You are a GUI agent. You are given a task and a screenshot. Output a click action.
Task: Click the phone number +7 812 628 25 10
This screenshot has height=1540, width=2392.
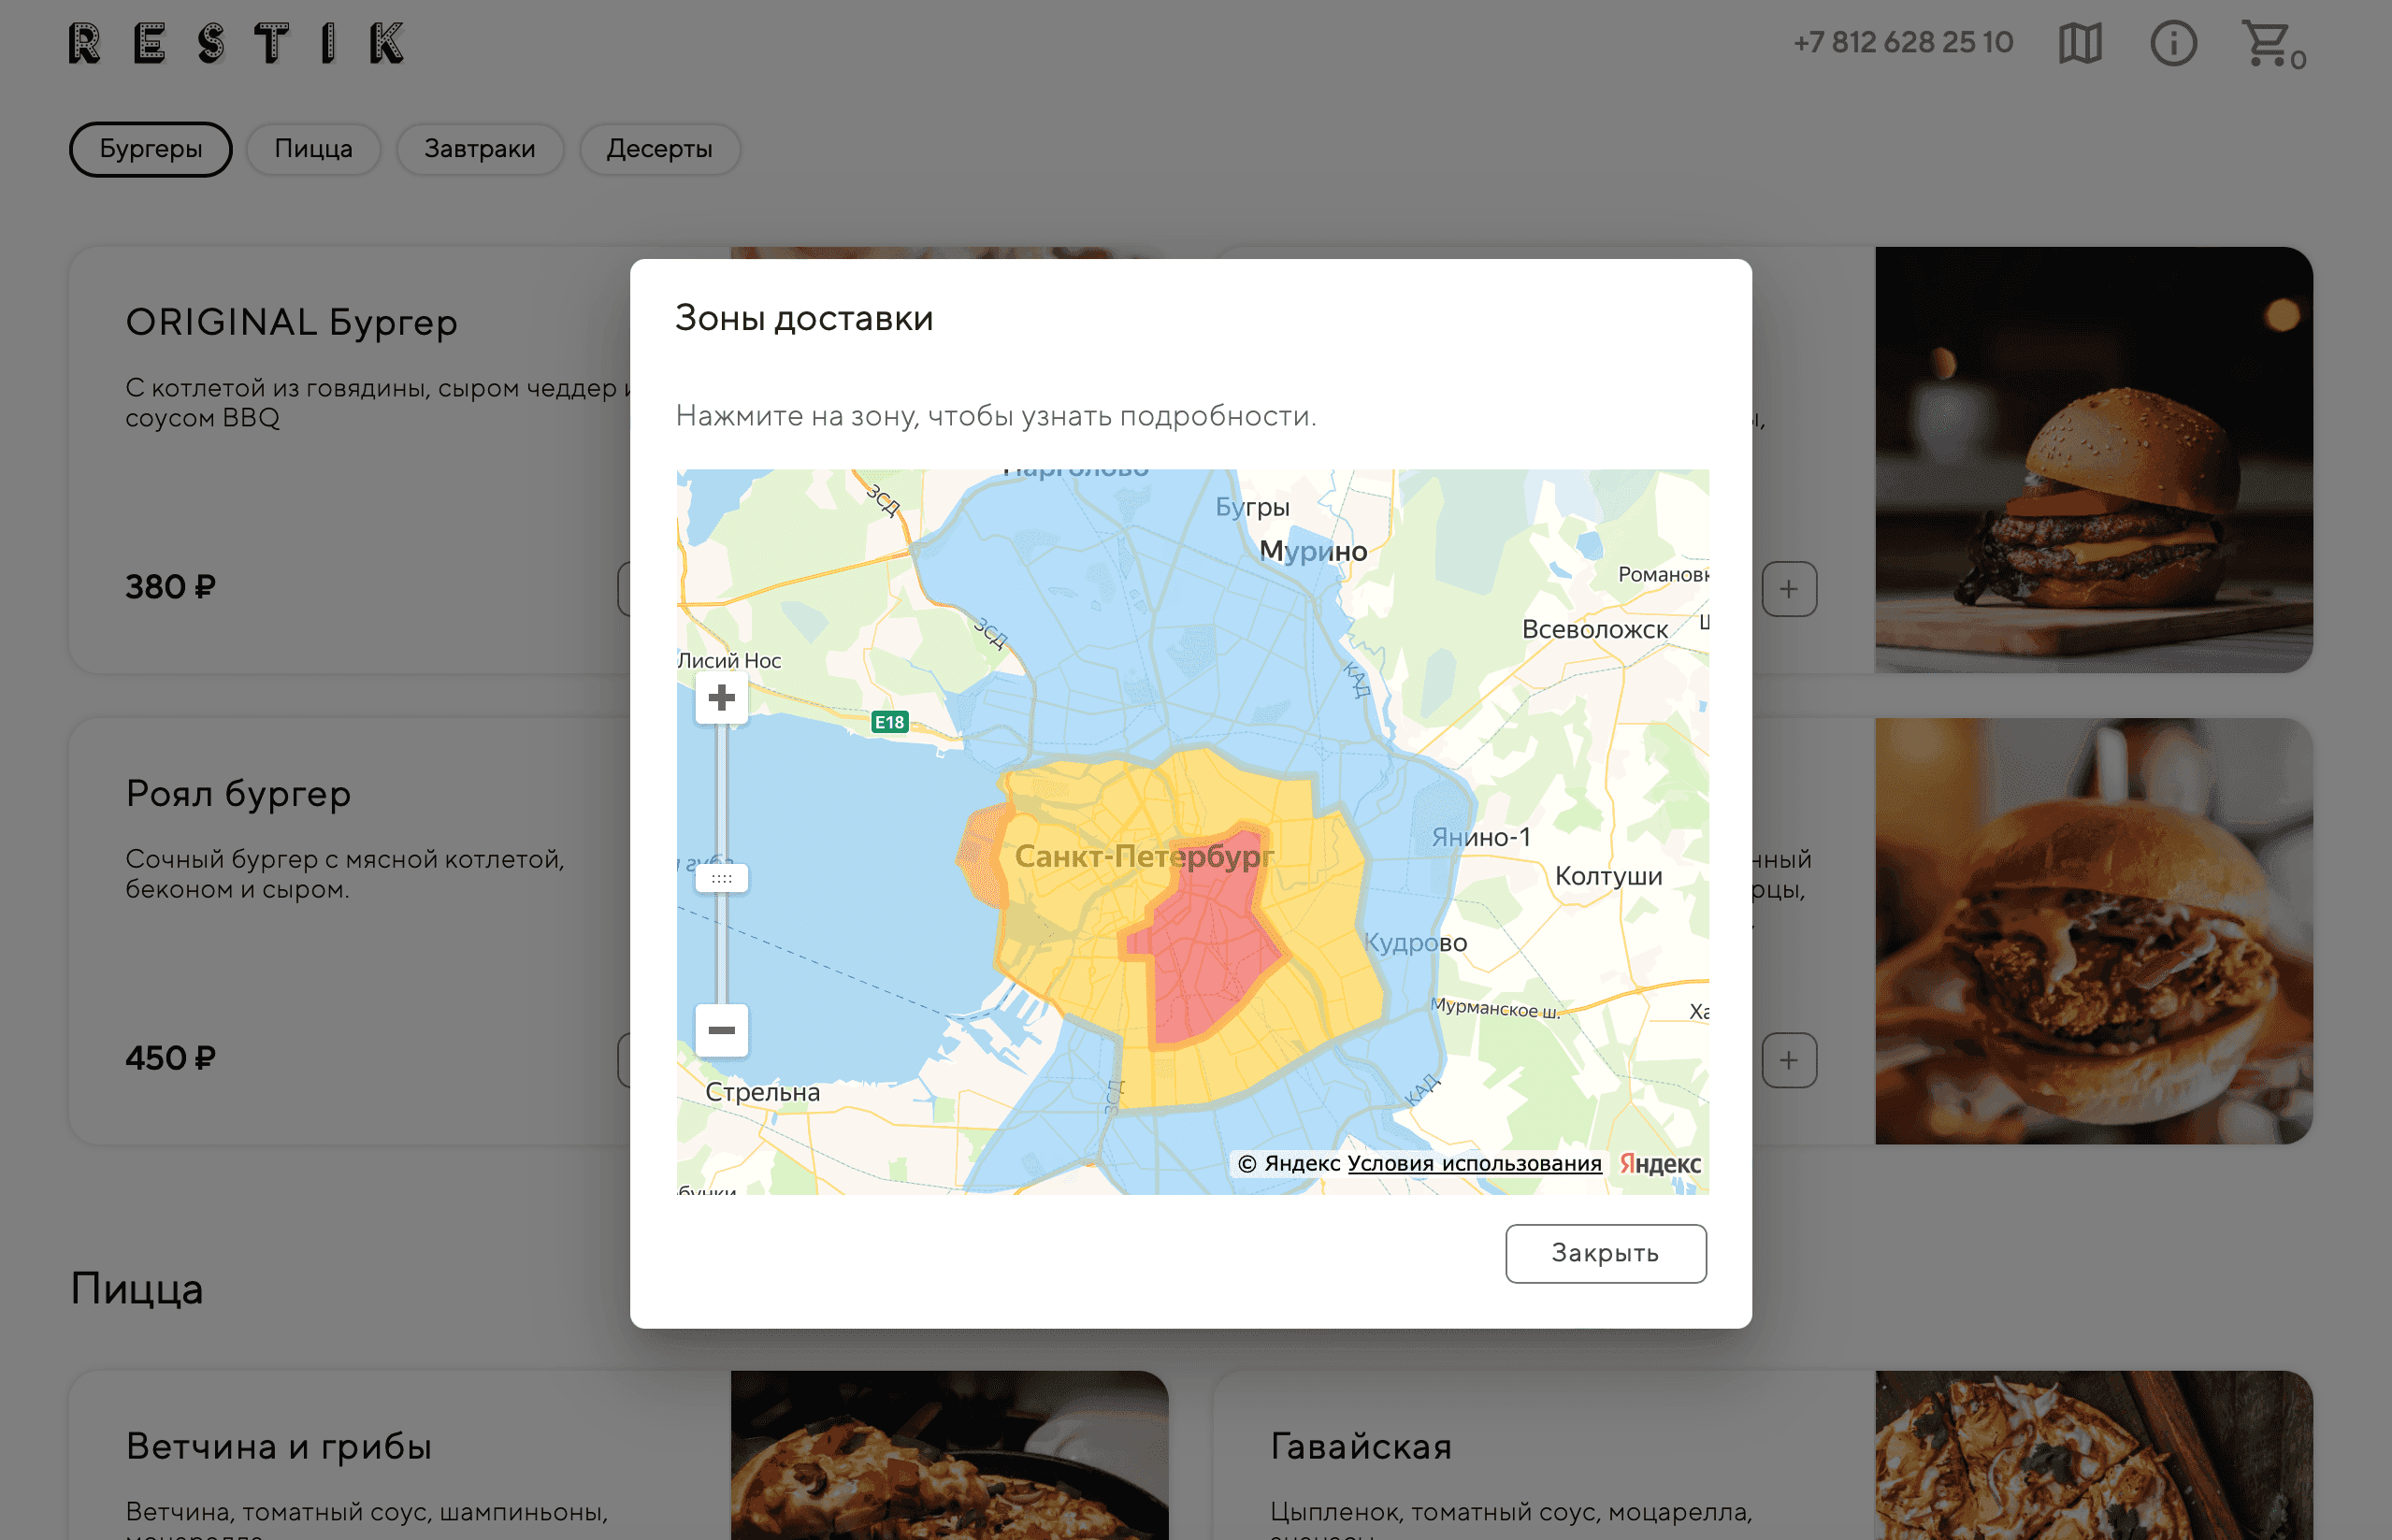(x=1902, y=43)
